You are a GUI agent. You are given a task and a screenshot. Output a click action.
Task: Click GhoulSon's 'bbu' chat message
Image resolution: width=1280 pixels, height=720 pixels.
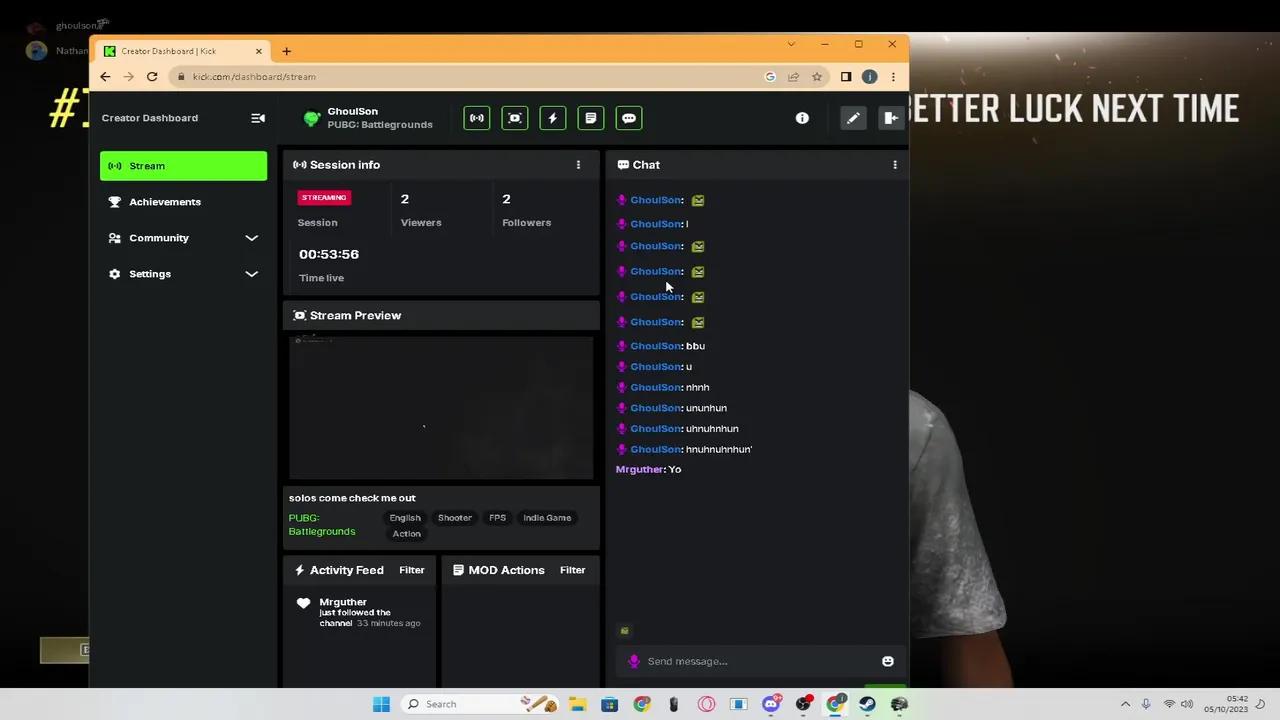pos(695,346)
